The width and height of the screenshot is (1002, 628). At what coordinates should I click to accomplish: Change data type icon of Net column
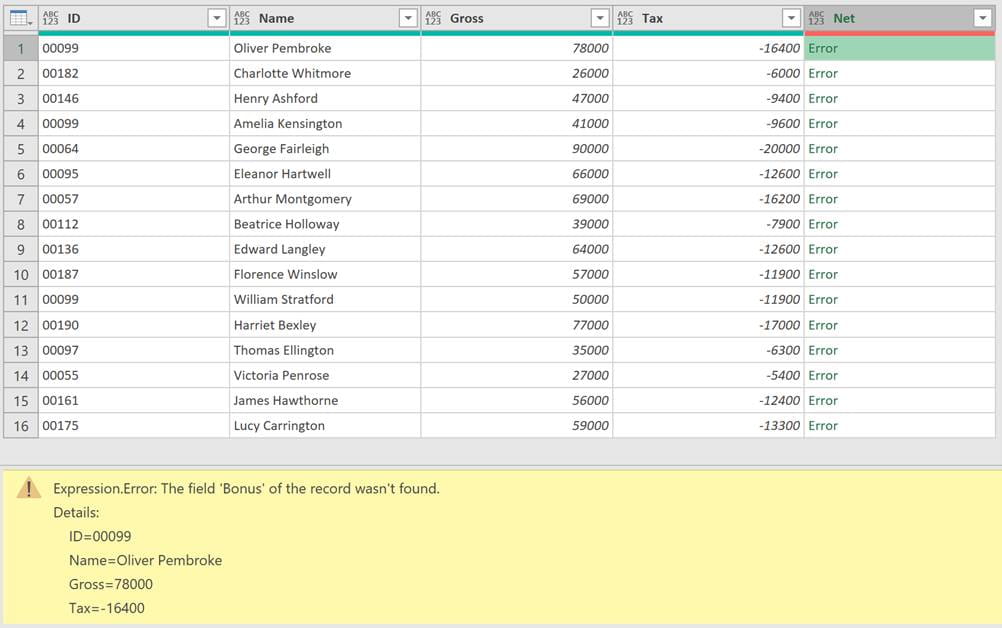click(816, 19)
